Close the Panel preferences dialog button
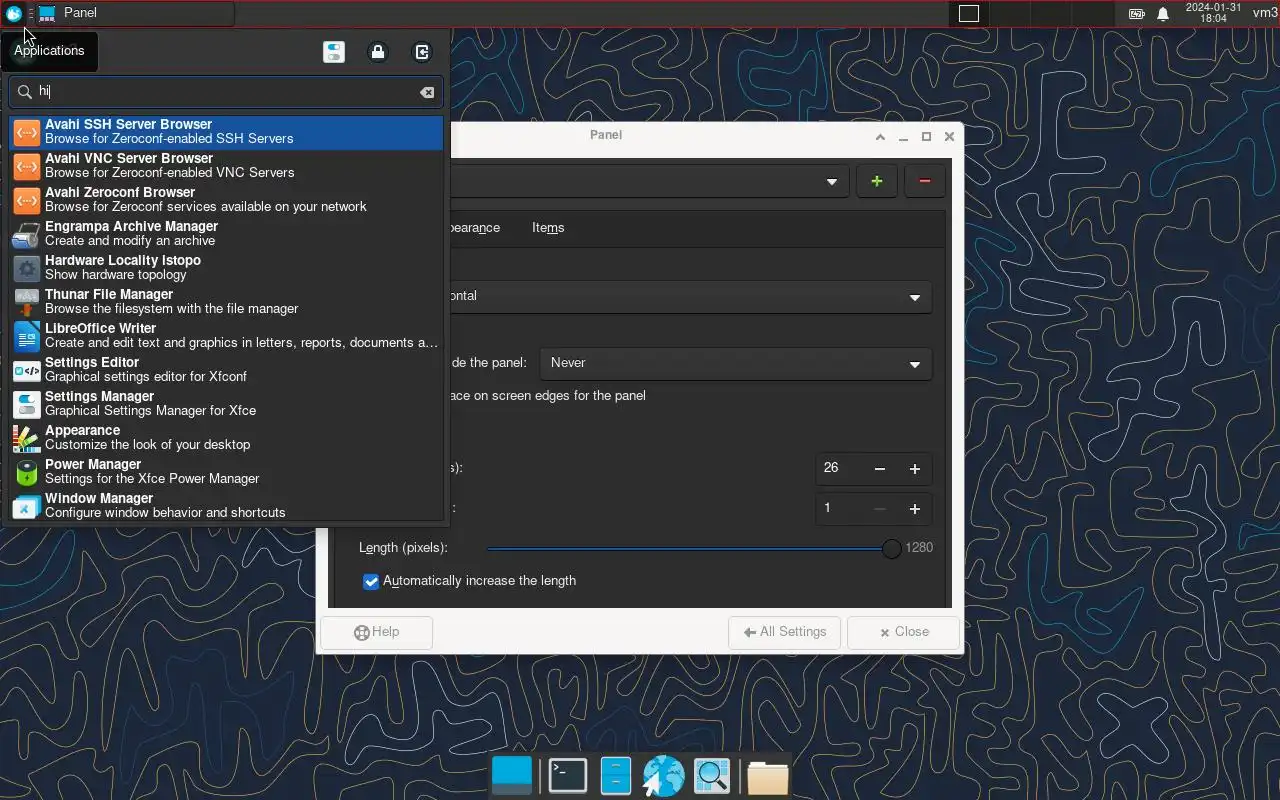Screen dimensions: 1280x800 [904, 632]
